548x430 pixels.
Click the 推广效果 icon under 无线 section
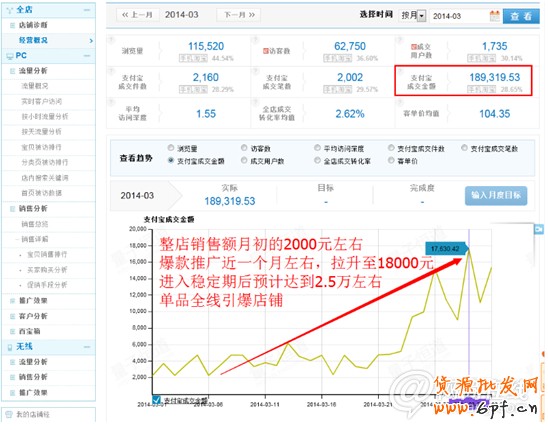click(x=13, y=393)
